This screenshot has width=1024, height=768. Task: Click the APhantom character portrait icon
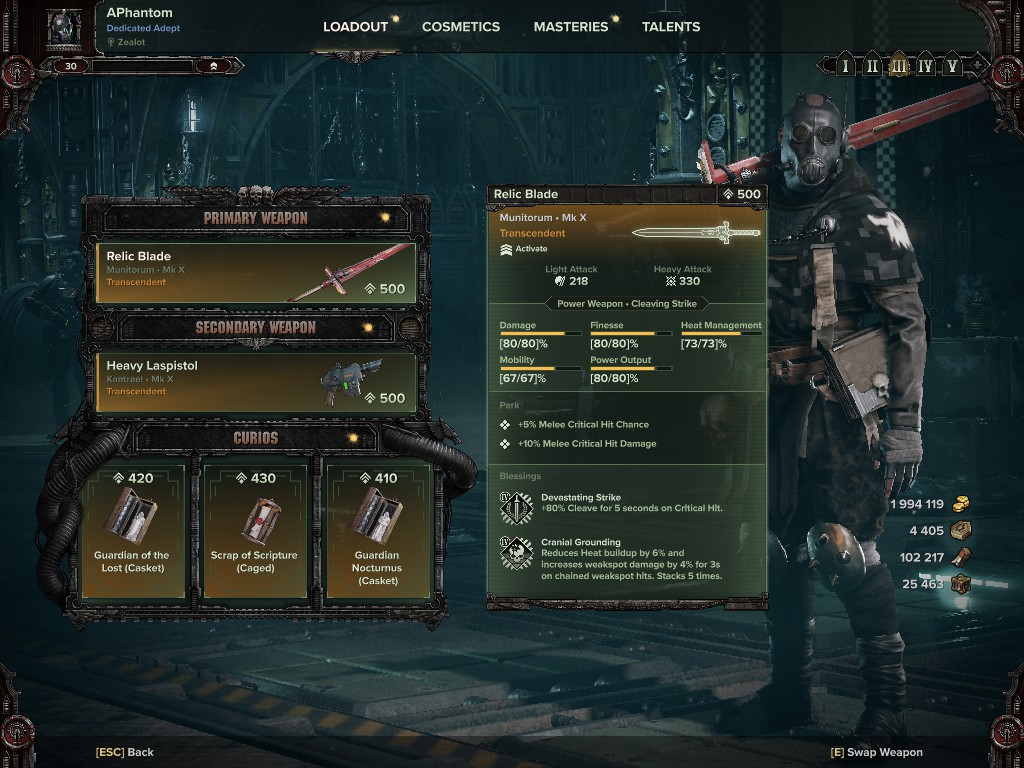coord(65,29)
